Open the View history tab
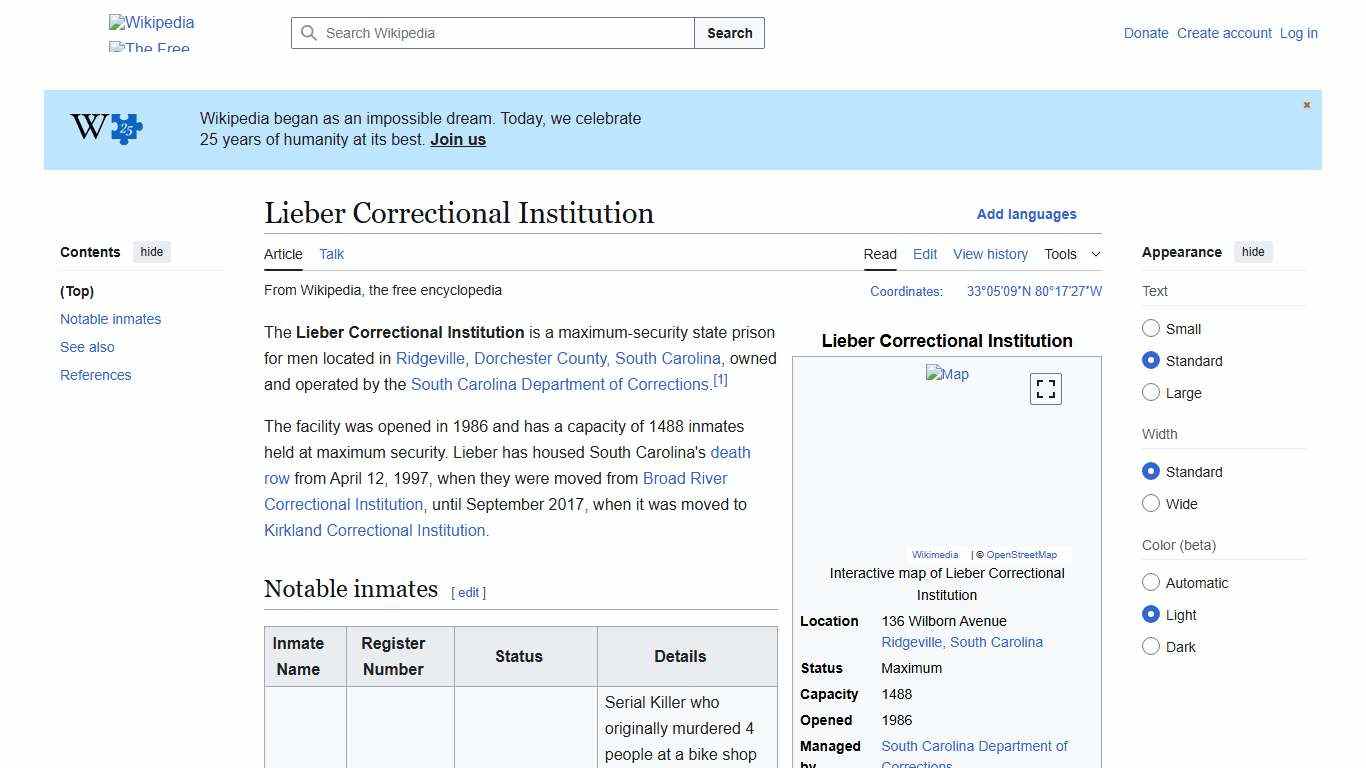The image size is (1366, 768). pyautogui.click(x=990, y=254)
